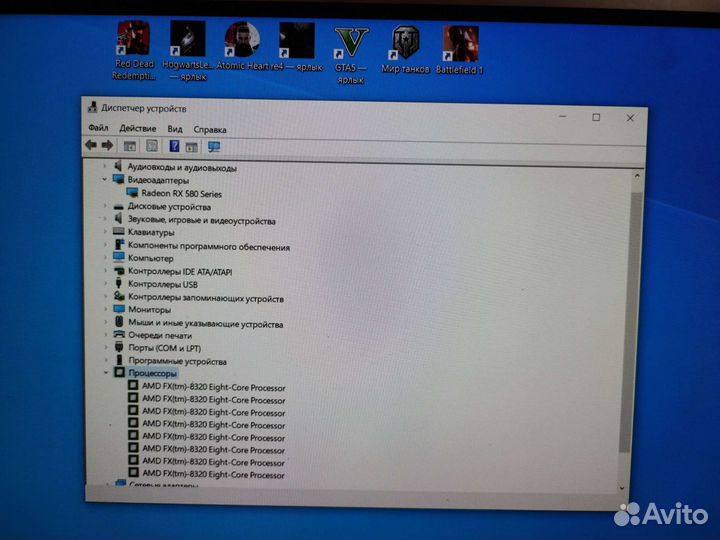Expand the Программные устройства node arrow
This screenshot has height=540, width=720.
106,360
